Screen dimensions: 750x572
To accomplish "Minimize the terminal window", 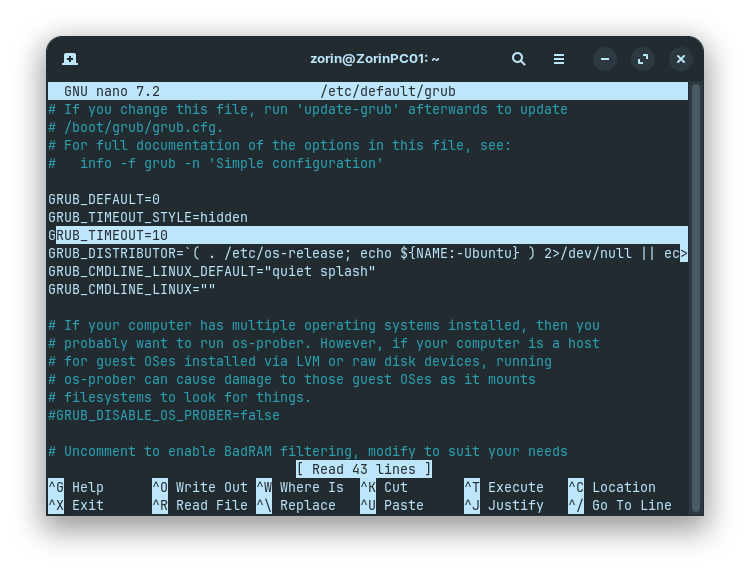I will 605,59.
